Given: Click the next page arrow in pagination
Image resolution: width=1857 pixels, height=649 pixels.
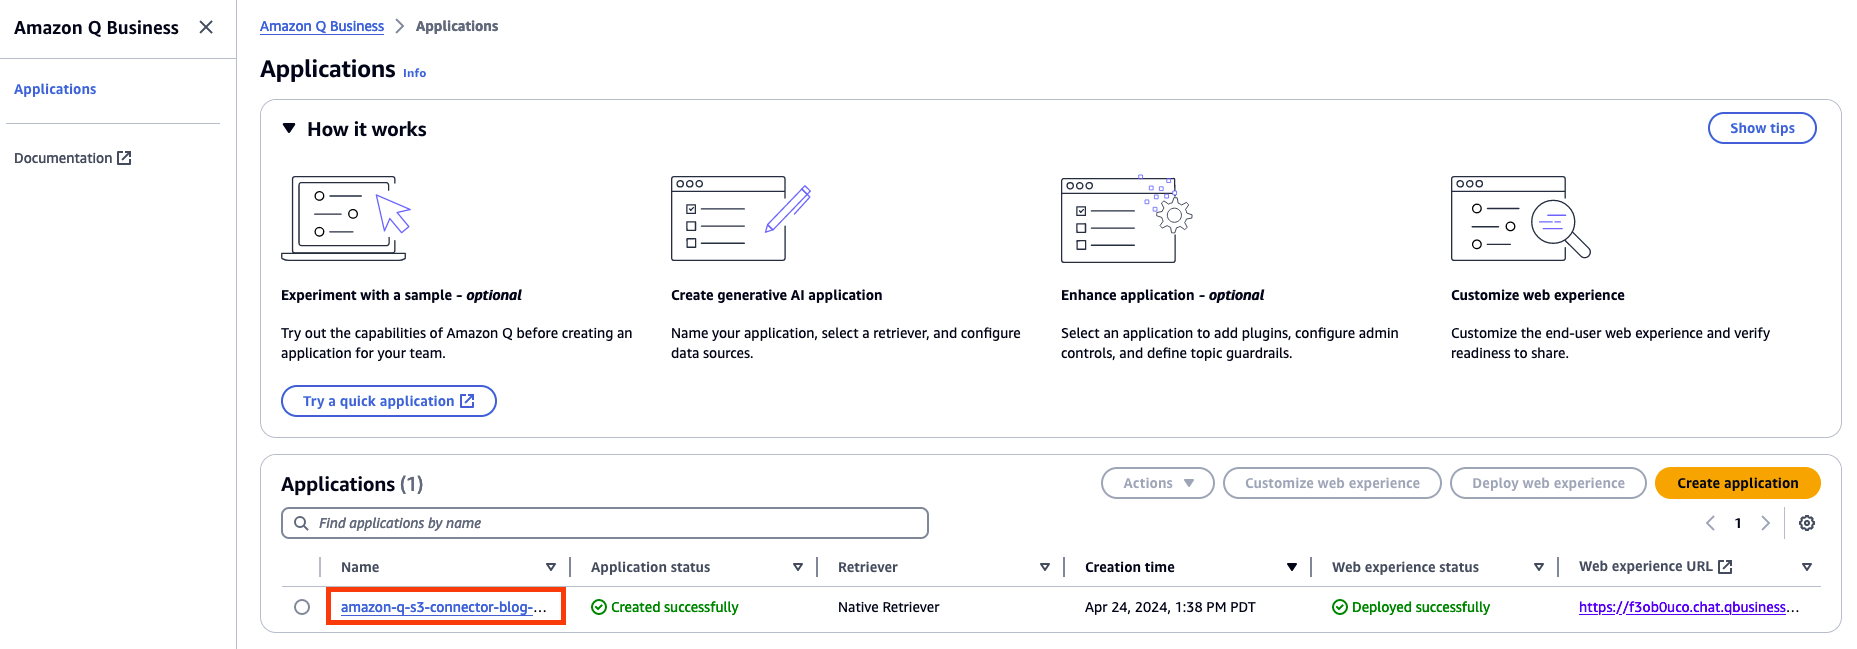Looking at the screenshot, I should 1766,522.
